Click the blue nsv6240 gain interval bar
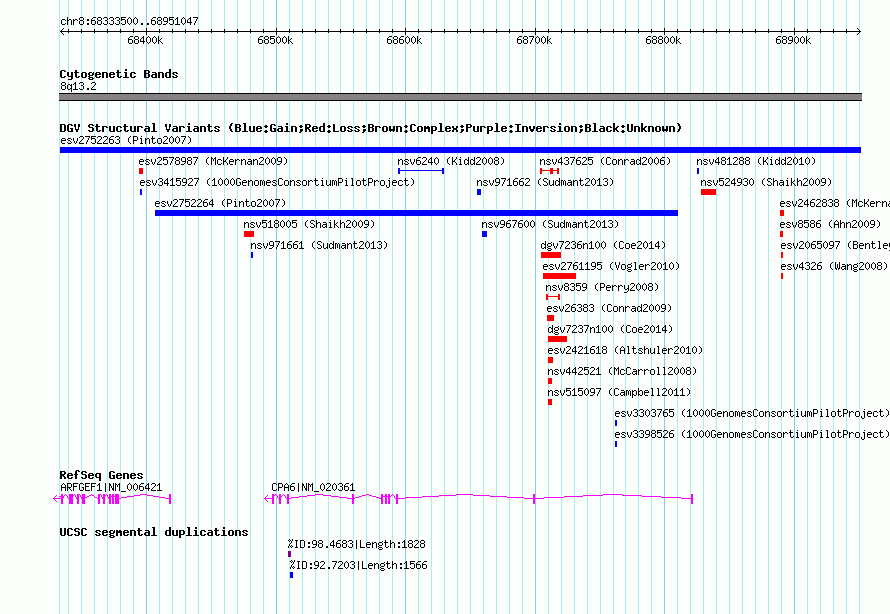Viewport: 890px width, 614px height. 421,171
